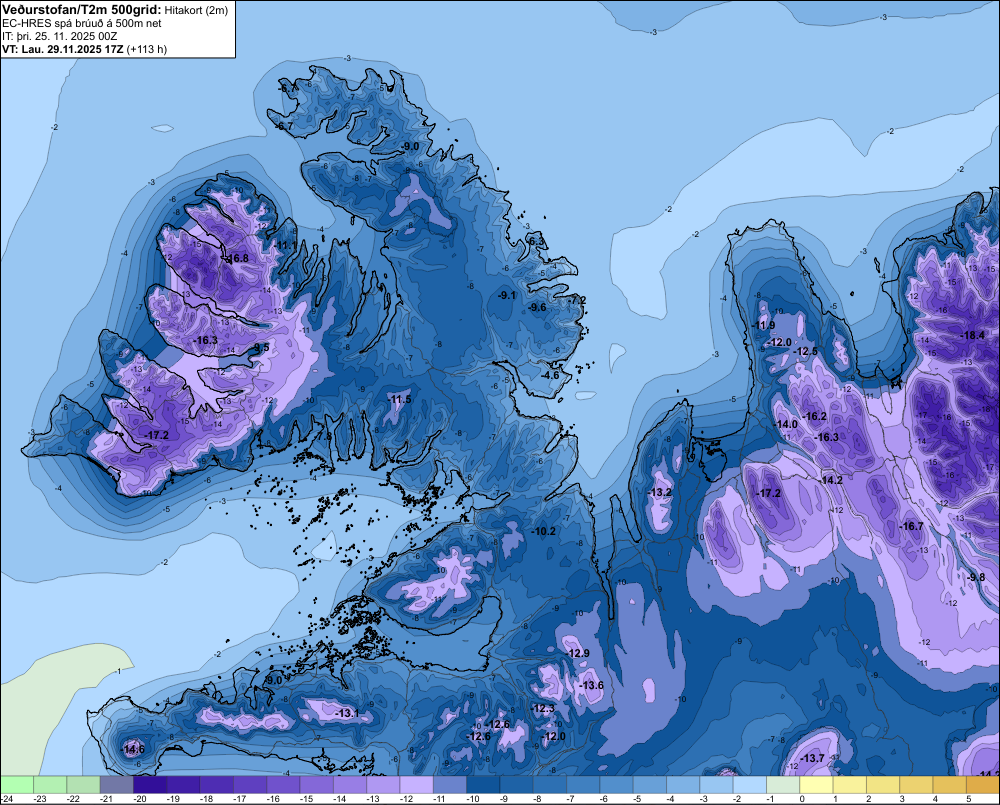The image size is (1000, 805).
Task: Click the '-10.2' temperature value on the map
Action: (543, 531)
